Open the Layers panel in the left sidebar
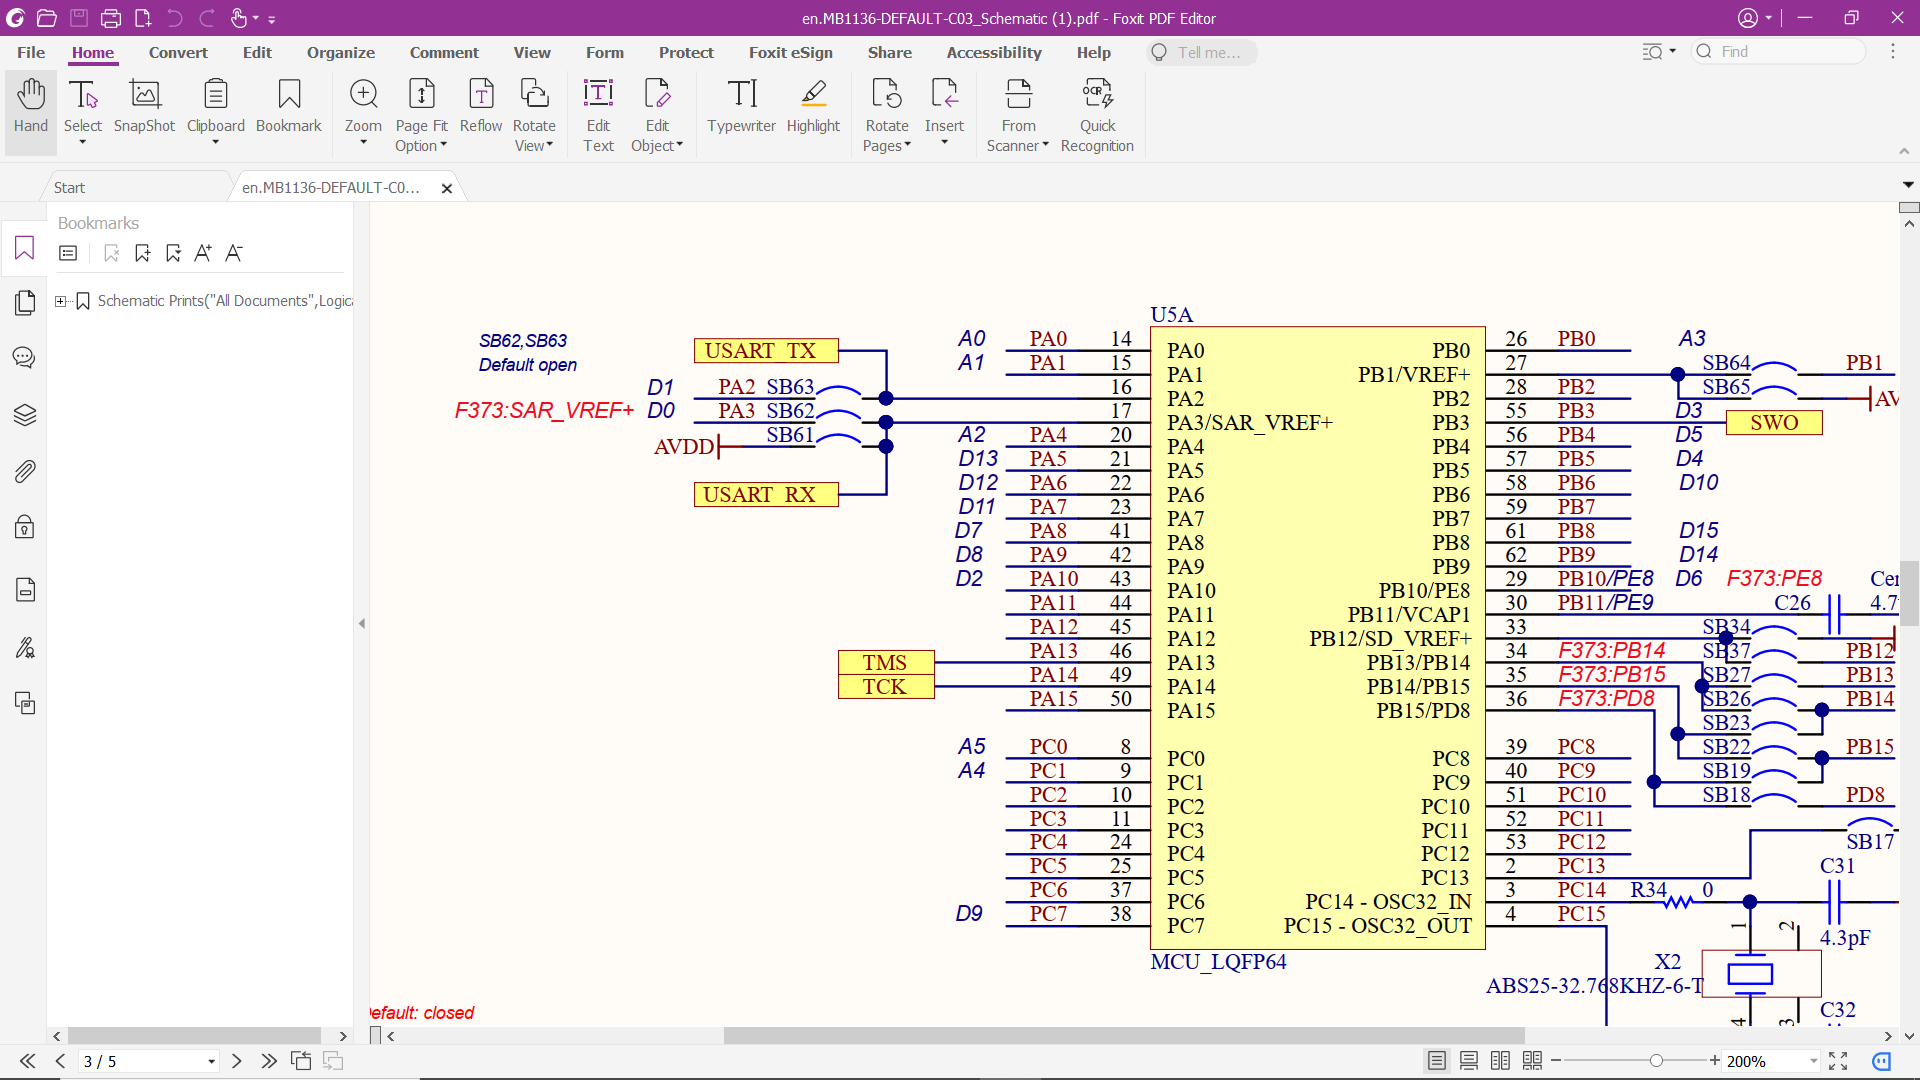This screenshot has height=1080, width=1920. pos(24,415)
